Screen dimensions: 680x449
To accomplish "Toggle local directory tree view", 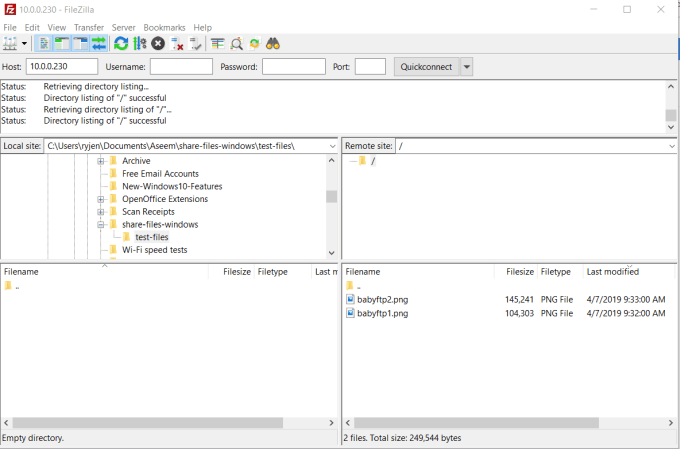I will [x=62, y=44].
